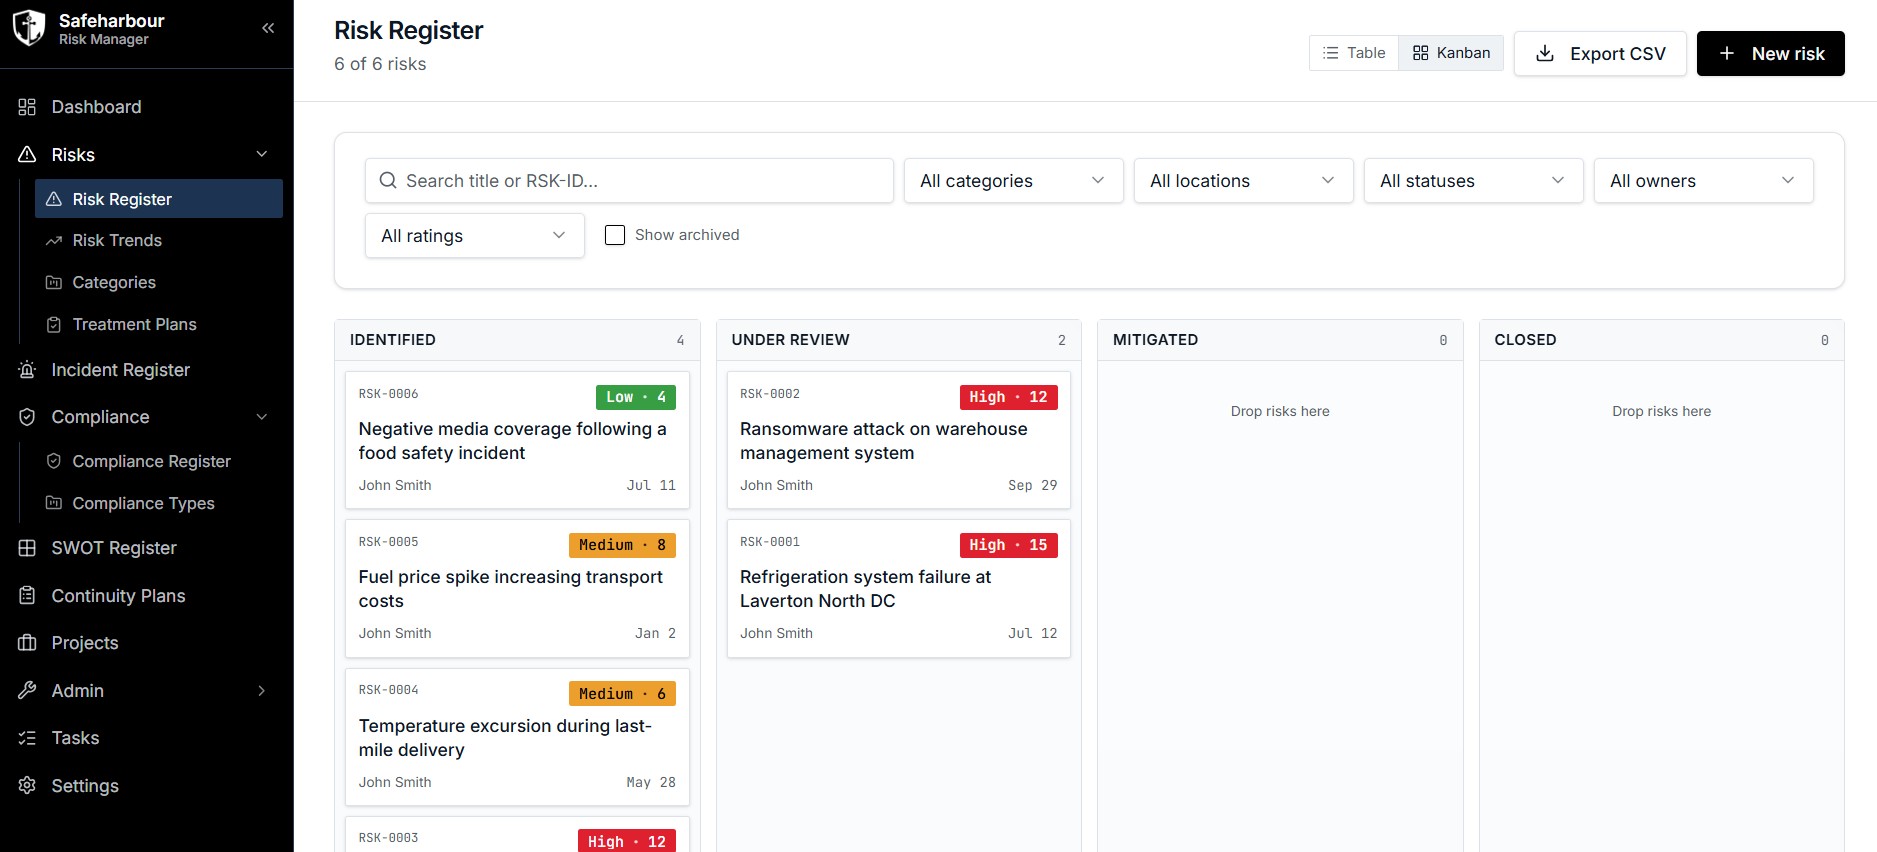1877x852 pixels.
Task: Click the 6 of 6 risks count
Action: click(380, 64)
